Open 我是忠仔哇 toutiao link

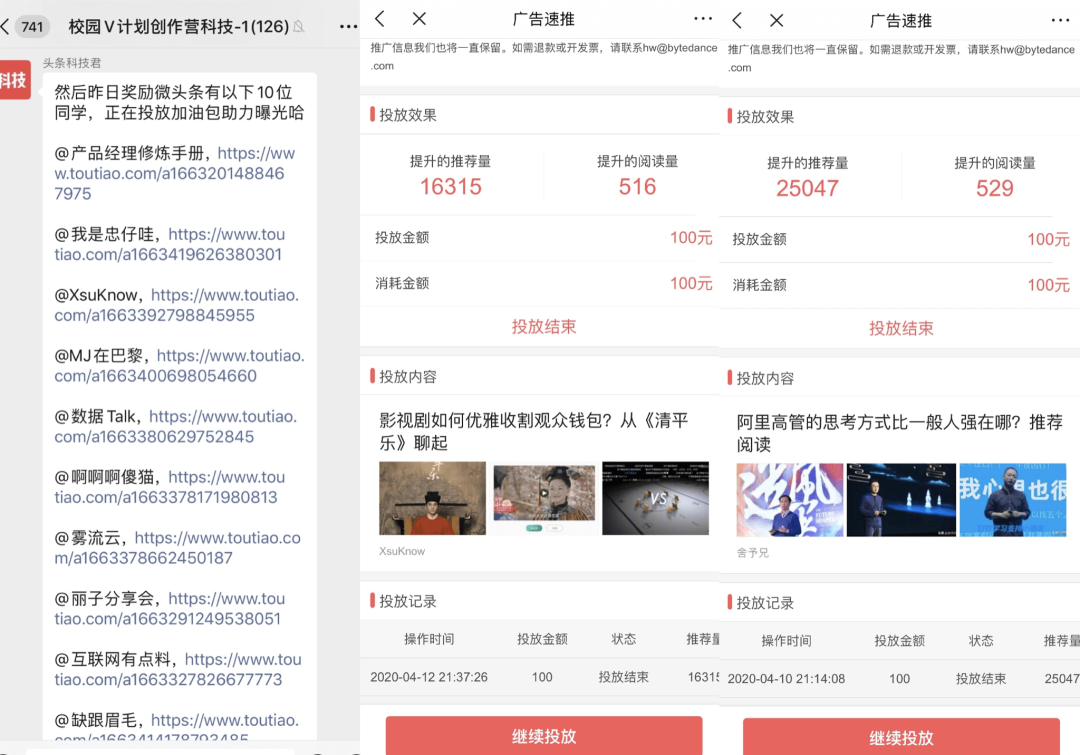[169, 244]
